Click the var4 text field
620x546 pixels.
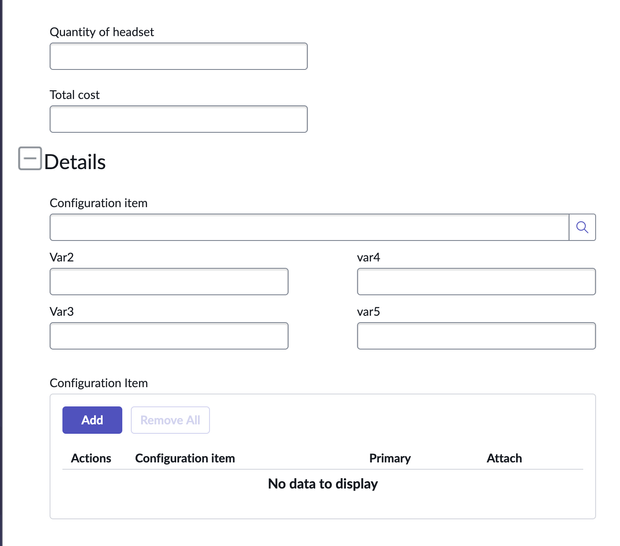[476, 281]
